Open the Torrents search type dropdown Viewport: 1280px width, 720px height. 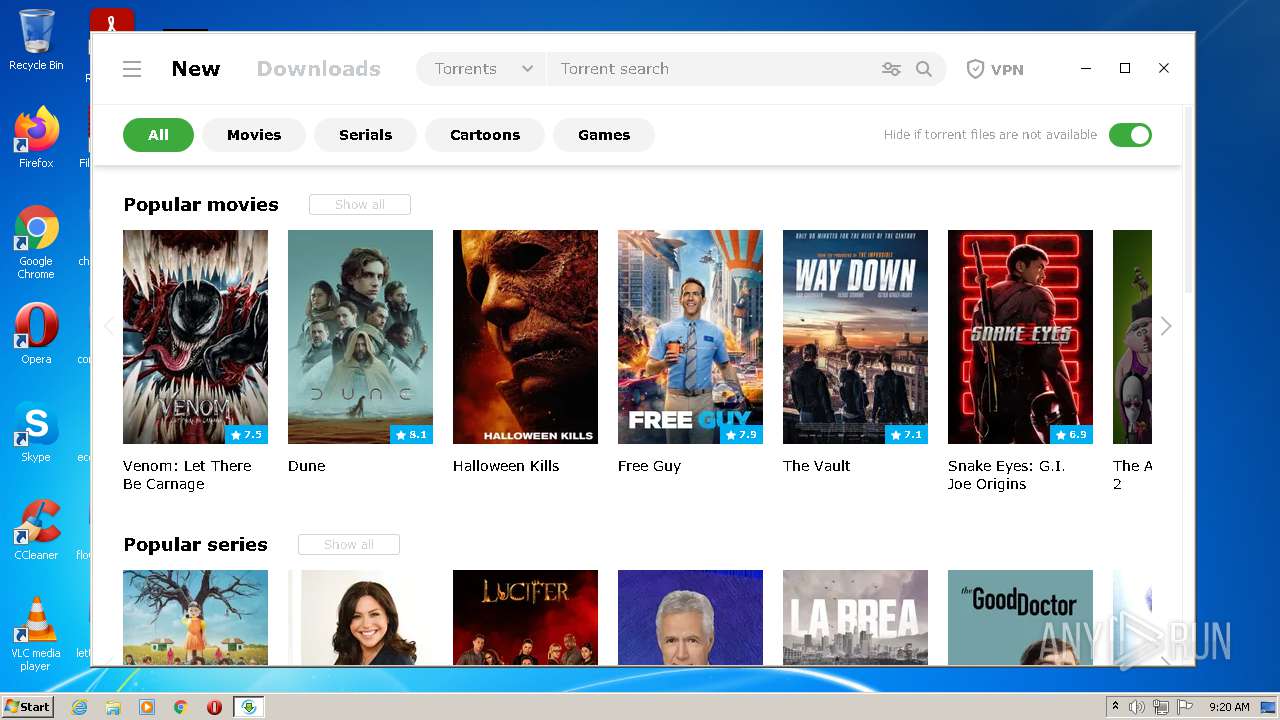482,69
